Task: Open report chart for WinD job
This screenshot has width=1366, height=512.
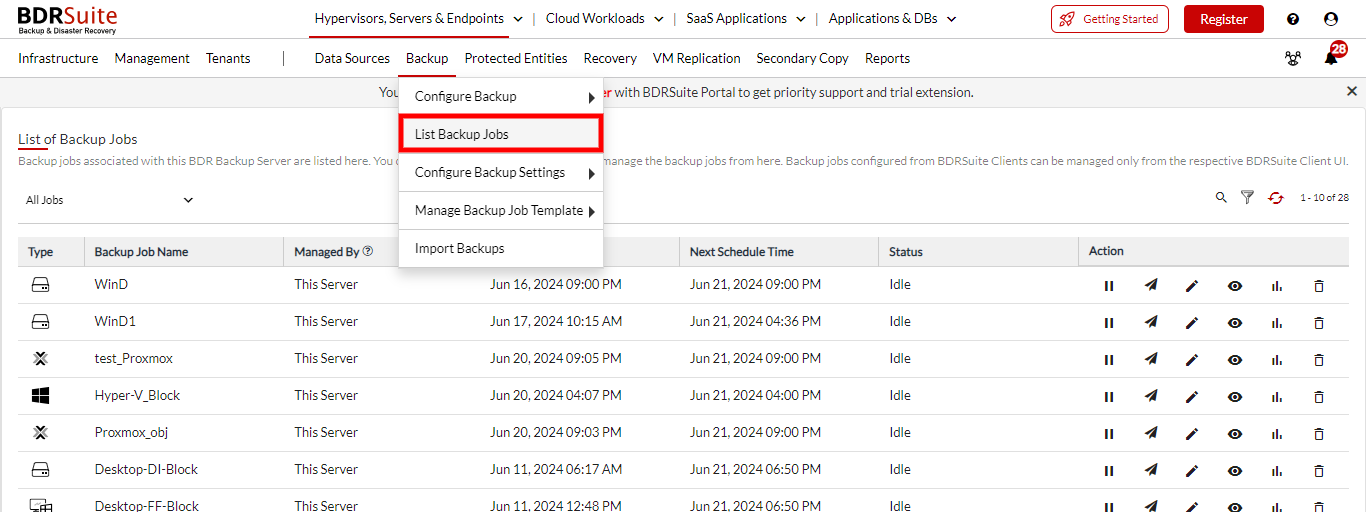Action: 1277,286
